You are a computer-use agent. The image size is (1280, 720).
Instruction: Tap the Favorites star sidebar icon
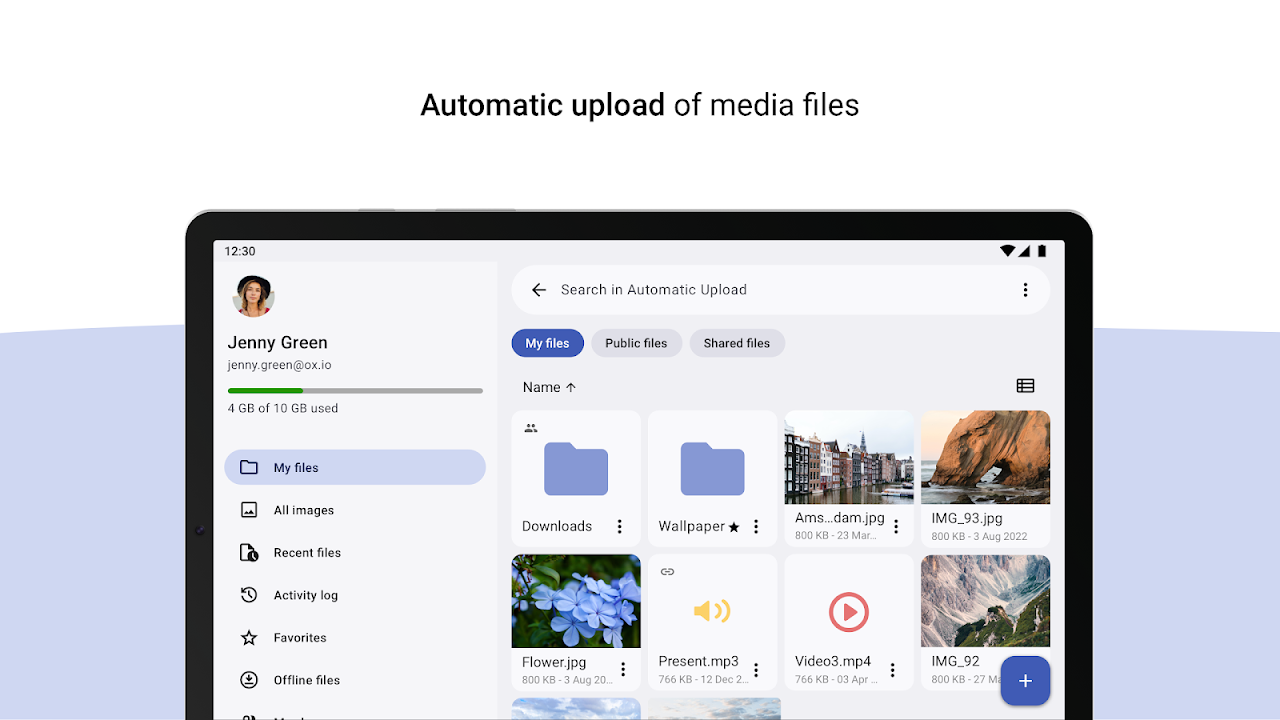pos(249,638)
